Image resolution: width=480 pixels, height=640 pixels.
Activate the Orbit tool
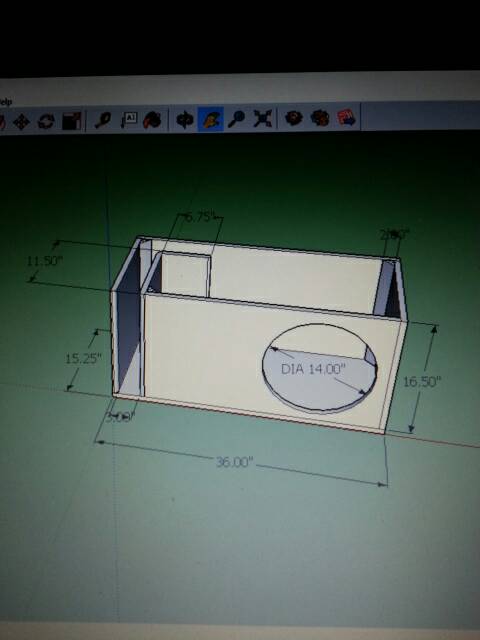coord(184,119)
